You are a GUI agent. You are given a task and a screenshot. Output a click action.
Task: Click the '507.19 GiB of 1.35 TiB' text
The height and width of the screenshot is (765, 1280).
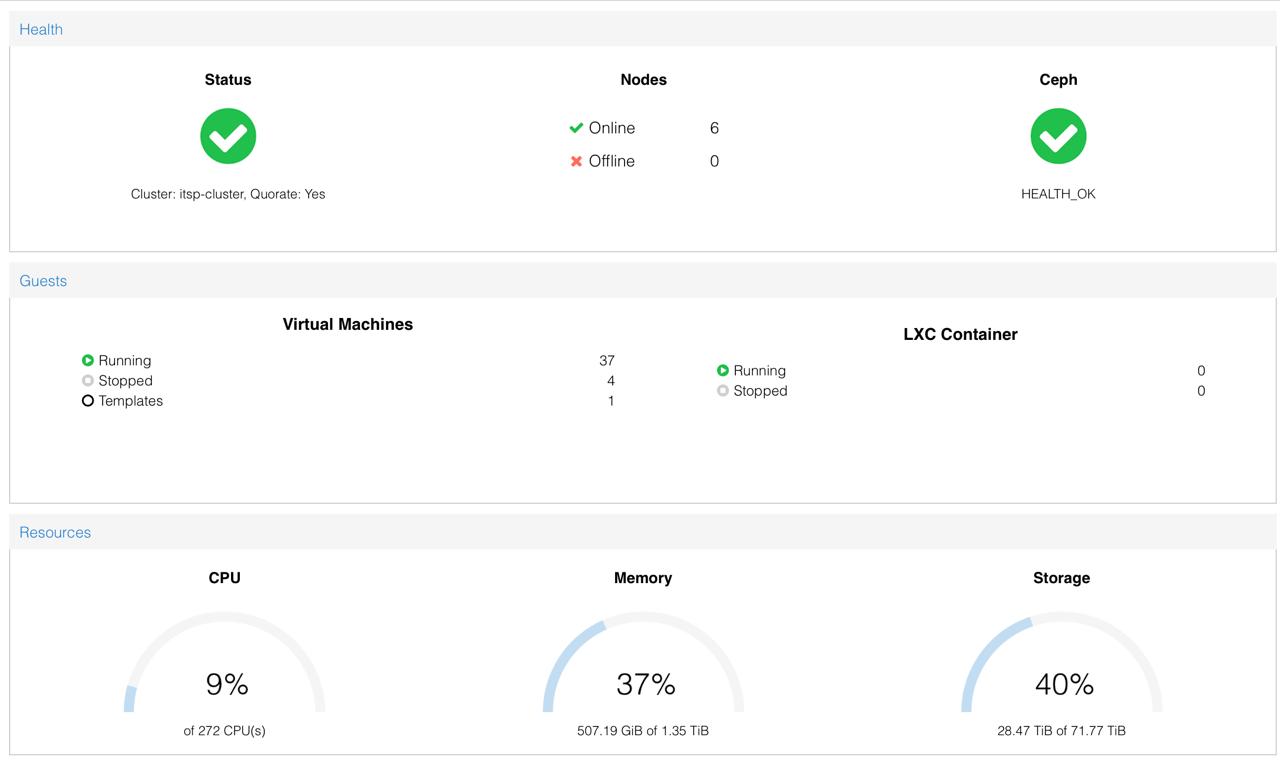[x=643, y=731]
